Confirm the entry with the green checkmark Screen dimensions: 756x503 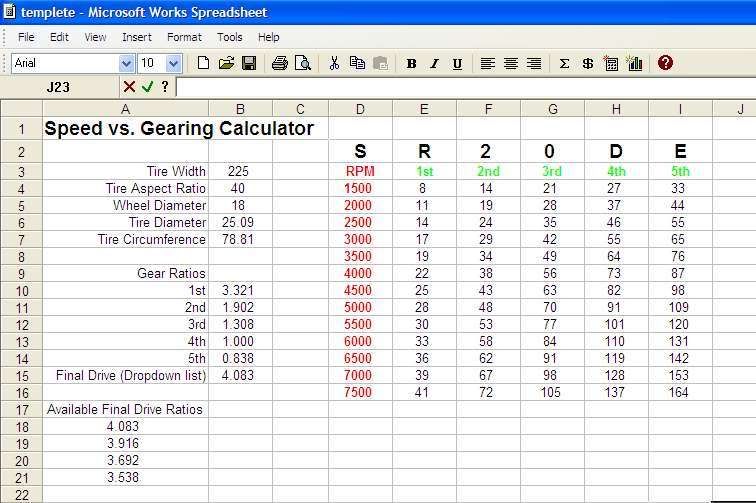148,87
